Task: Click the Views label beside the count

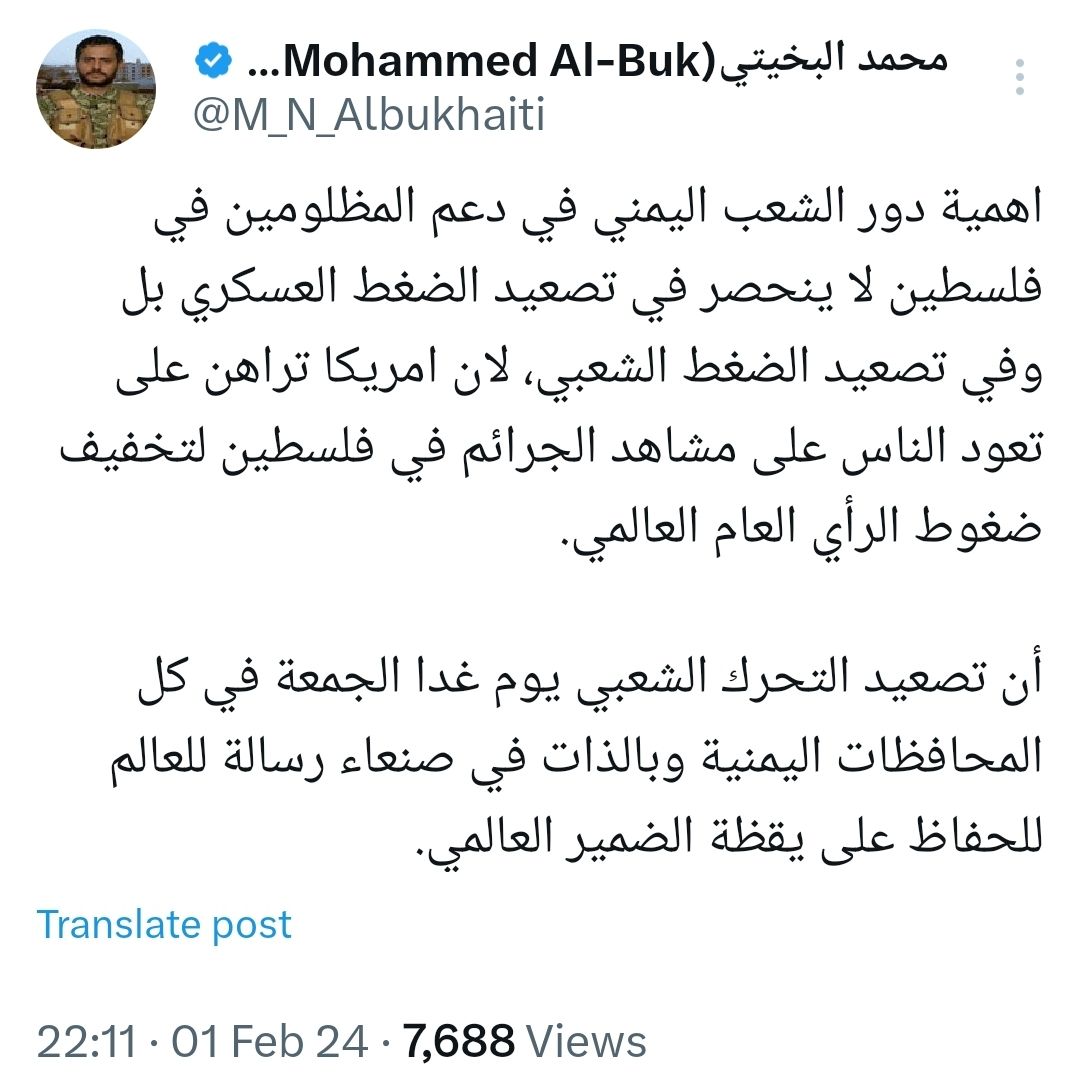Action: point(586,1043)
